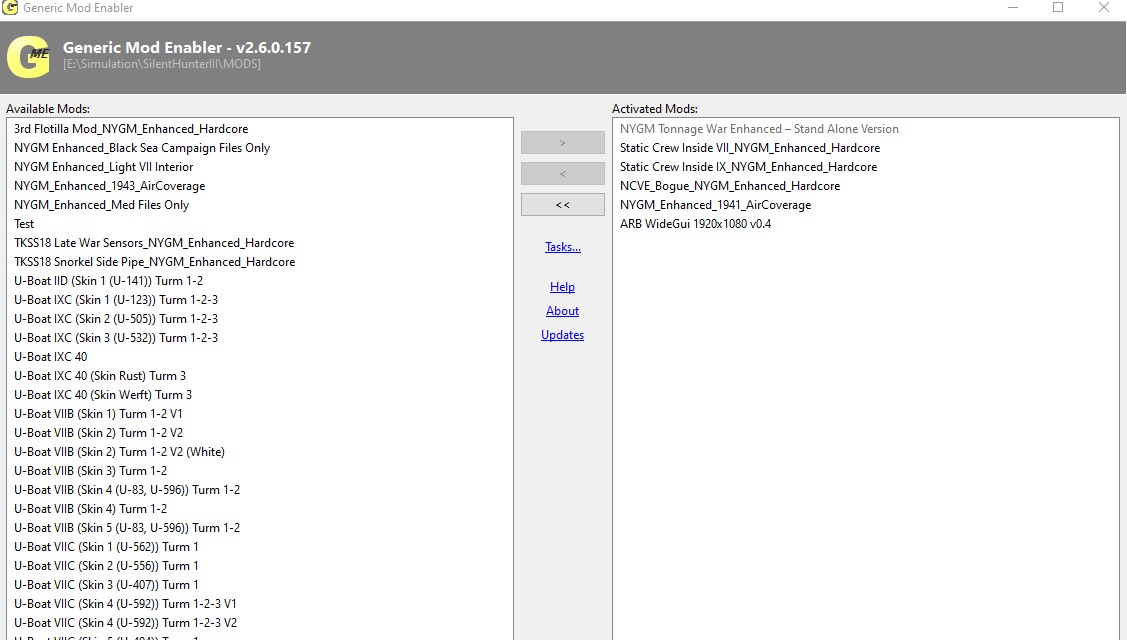1127x640 pixels.
Task: Check for Updates link
Action: point(562,335)
